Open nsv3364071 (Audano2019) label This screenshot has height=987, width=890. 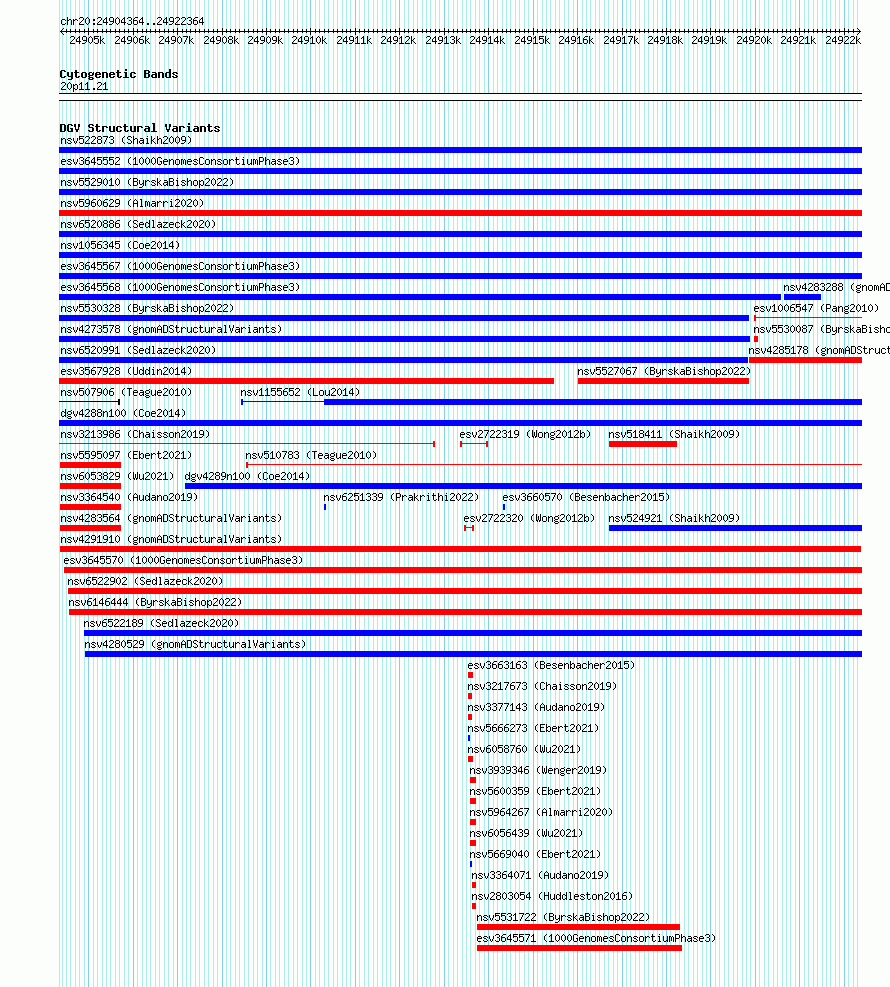(540, 875)
